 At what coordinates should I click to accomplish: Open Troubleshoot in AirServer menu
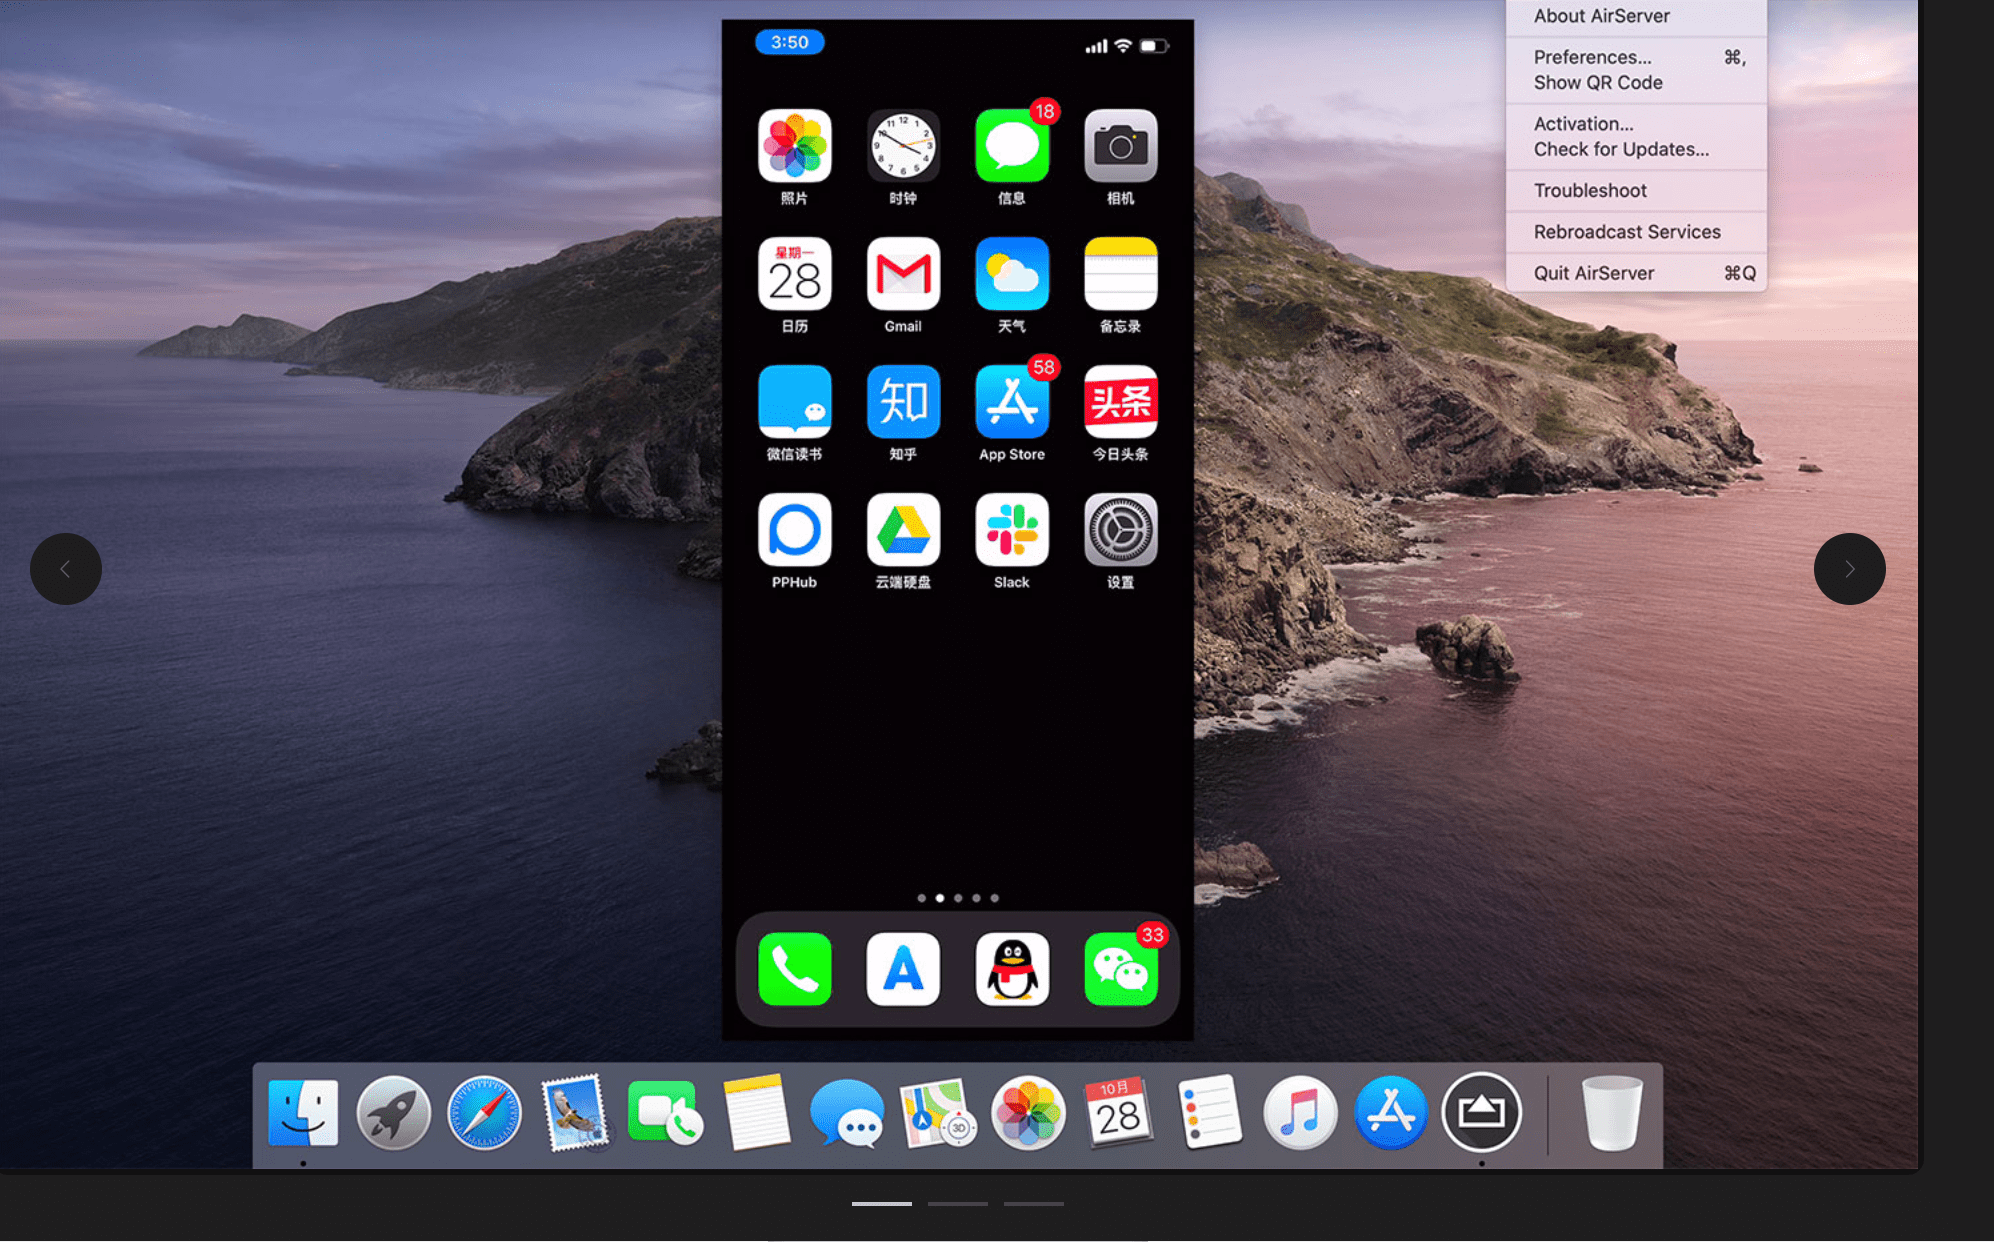tap(1591, 190)
